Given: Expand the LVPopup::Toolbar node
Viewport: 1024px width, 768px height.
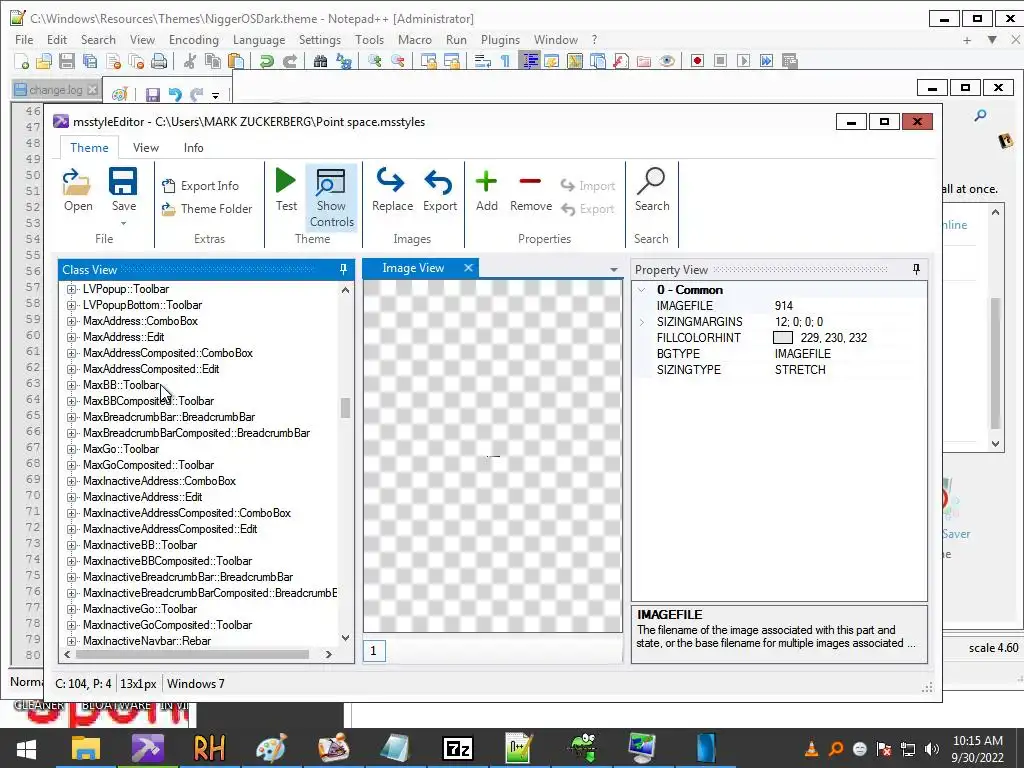Looking at the screenshot, I should 71,289.
